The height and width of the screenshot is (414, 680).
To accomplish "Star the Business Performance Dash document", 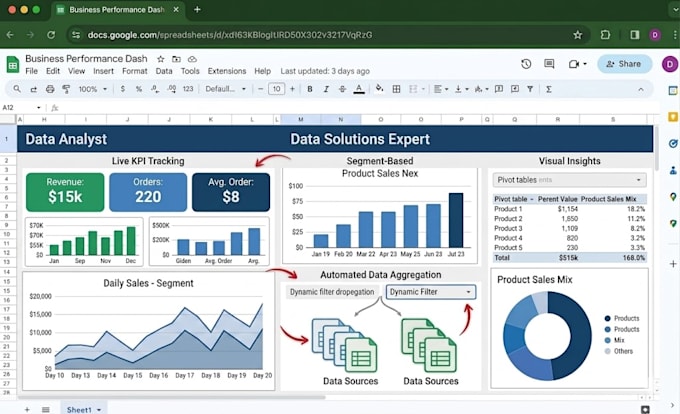I will [160, 59].
